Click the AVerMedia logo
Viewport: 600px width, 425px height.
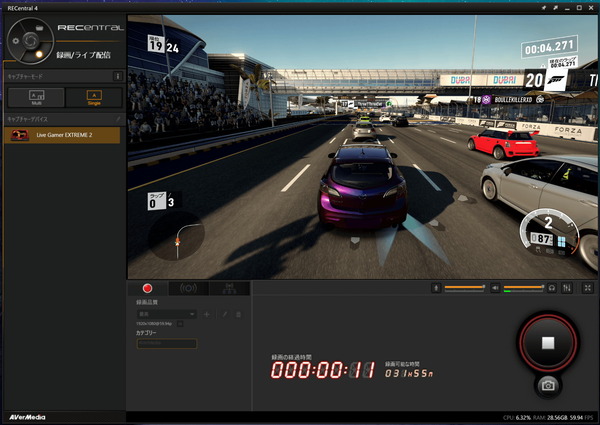(27, 417)
